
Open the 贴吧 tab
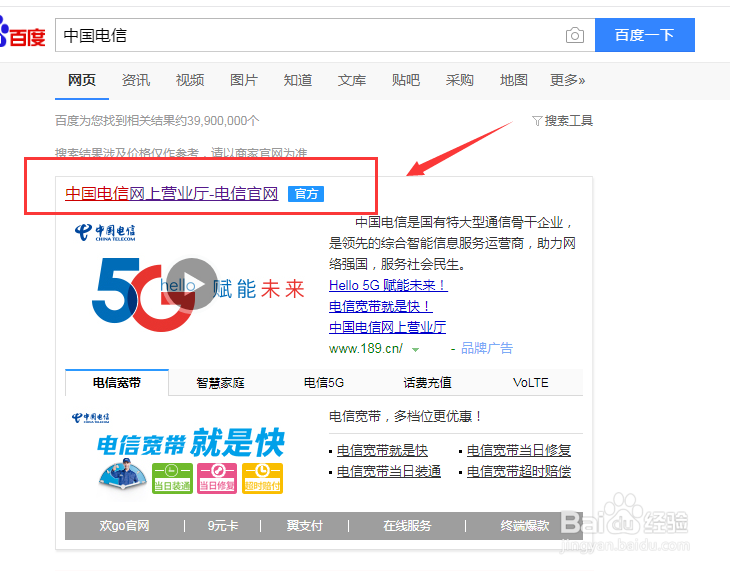[x=406, y=80]
